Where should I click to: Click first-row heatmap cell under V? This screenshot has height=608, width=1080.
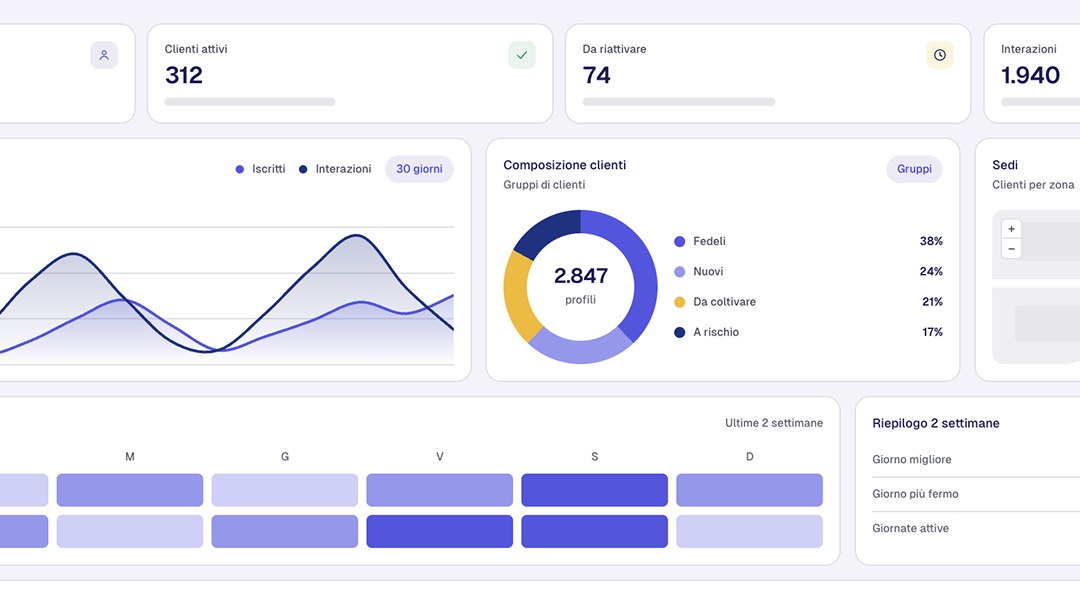coord(439,490)
